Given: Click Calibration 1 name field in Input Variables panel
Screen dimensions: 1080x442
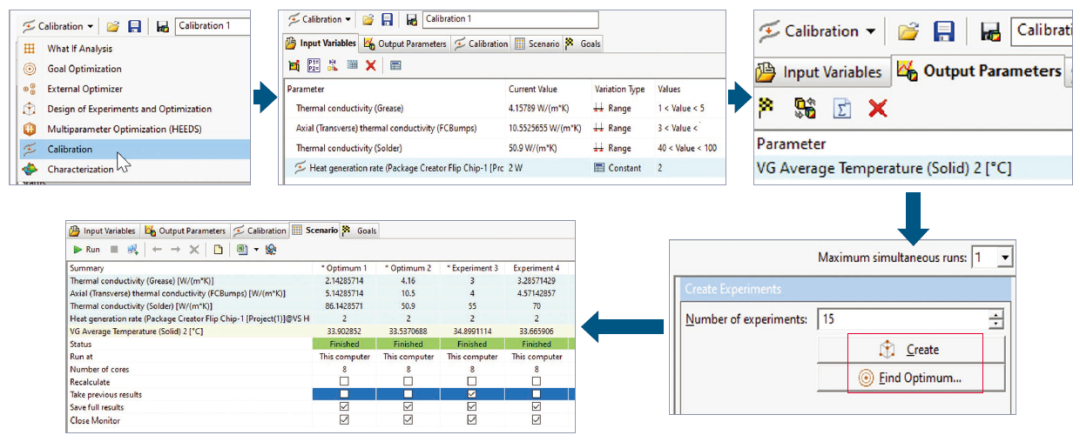Looking at the screenshot, I should [x=510, y=19].
